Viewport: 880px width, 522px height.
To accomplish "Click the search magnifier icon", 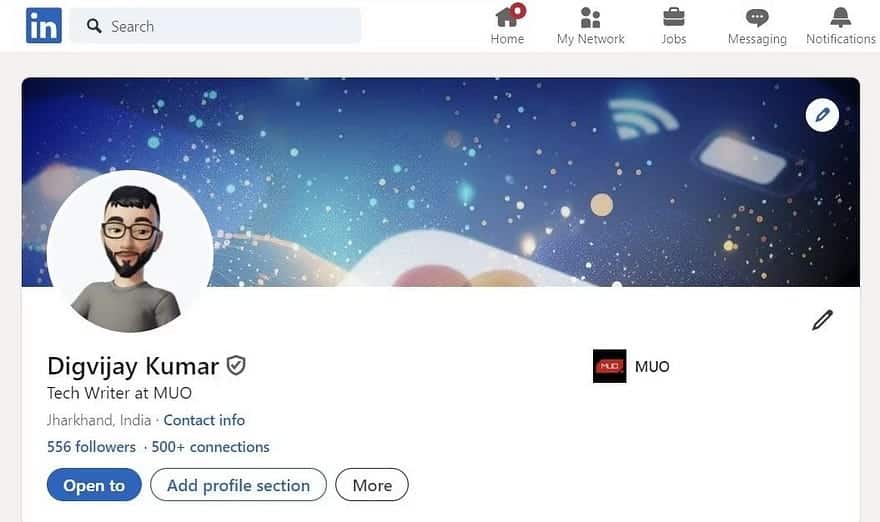I will click(x=94, y=26).
